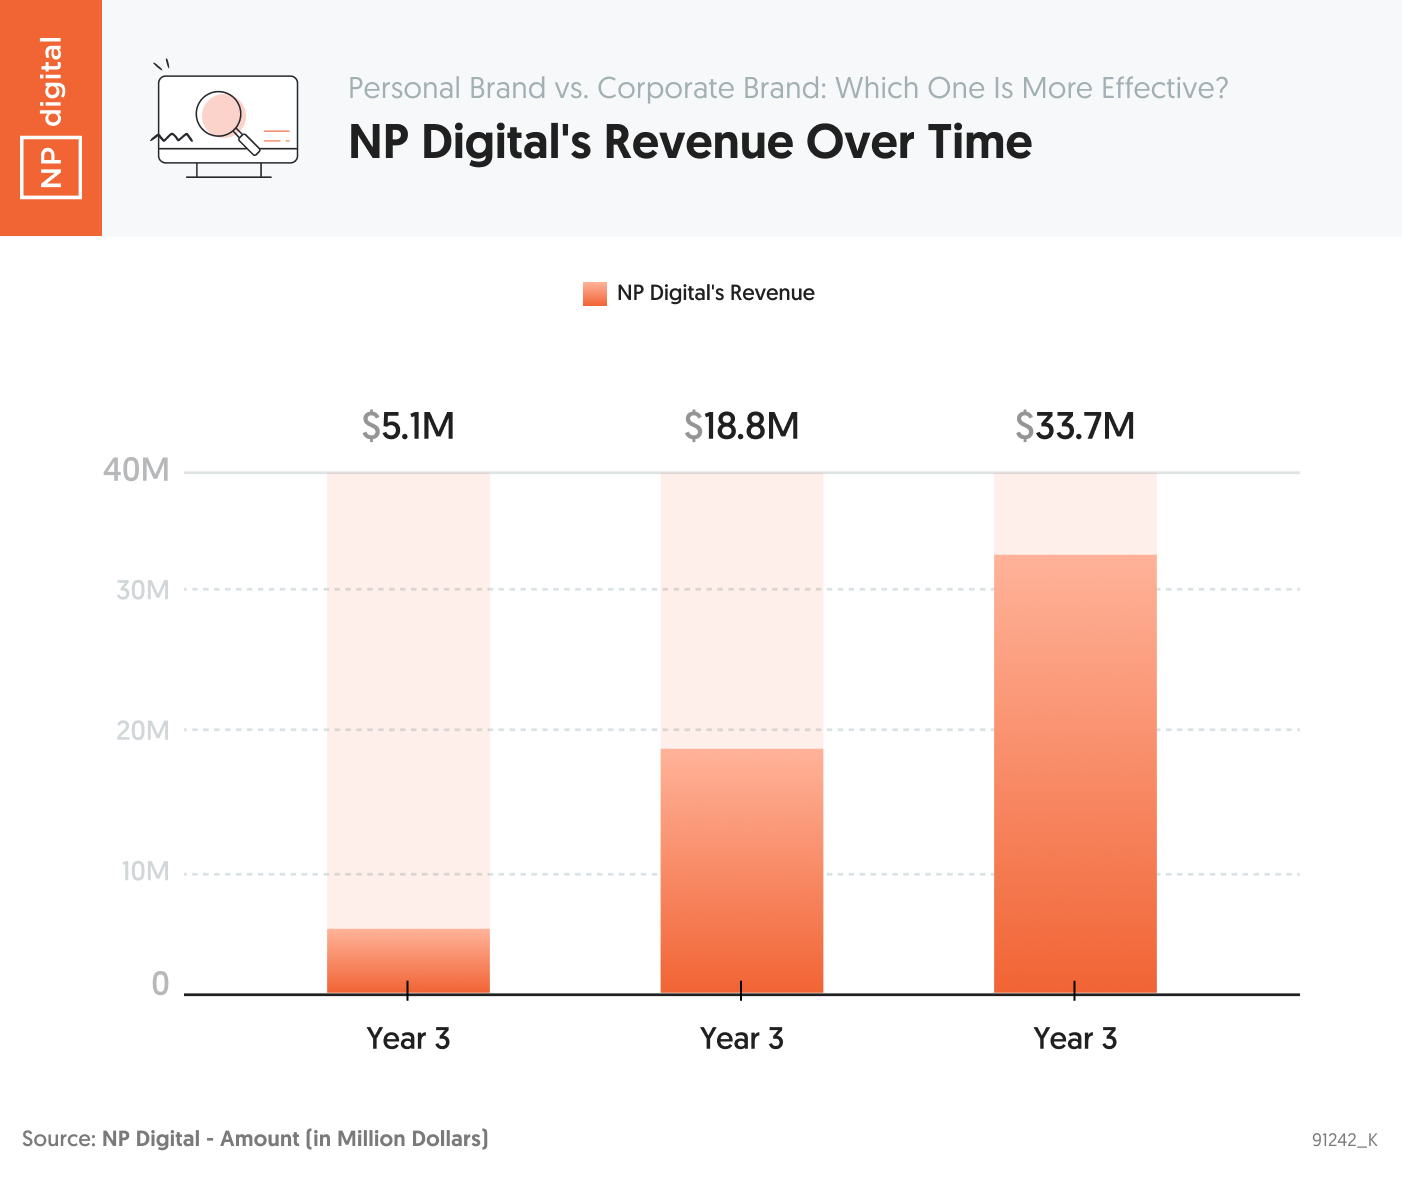
Task: Click the 10M axis label
Action: tap(145, 871)
